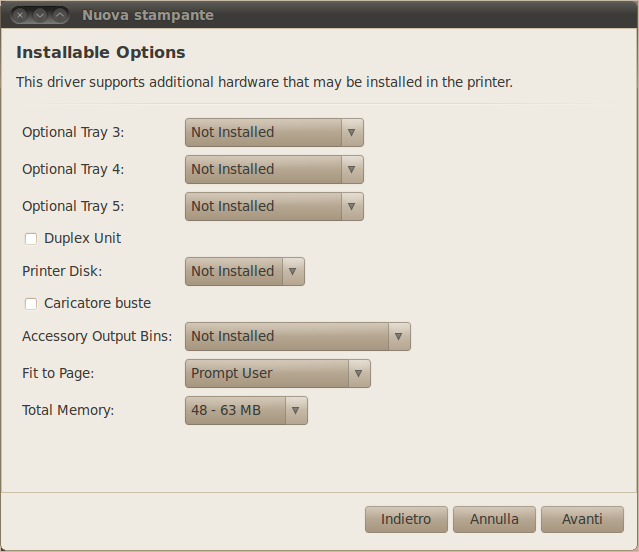Maximize the Nuova stampante window
This screenshot has width=639, height=552.
point(60,15)
